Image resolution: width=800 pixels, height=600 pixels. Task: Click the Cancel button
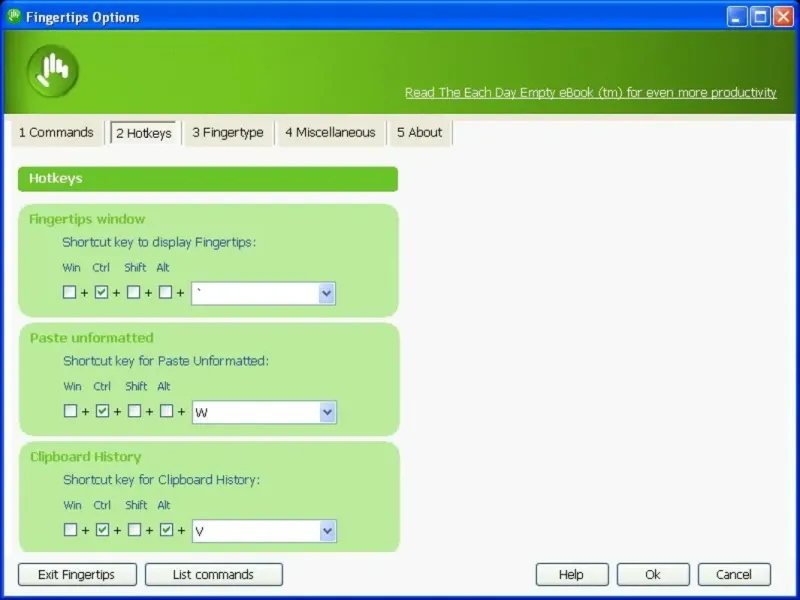(734, 574)
